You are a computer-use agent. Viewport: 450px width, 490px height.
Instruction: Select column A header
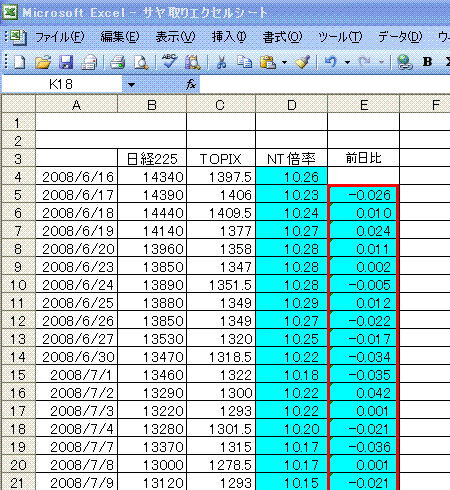(x=76, y=105)
